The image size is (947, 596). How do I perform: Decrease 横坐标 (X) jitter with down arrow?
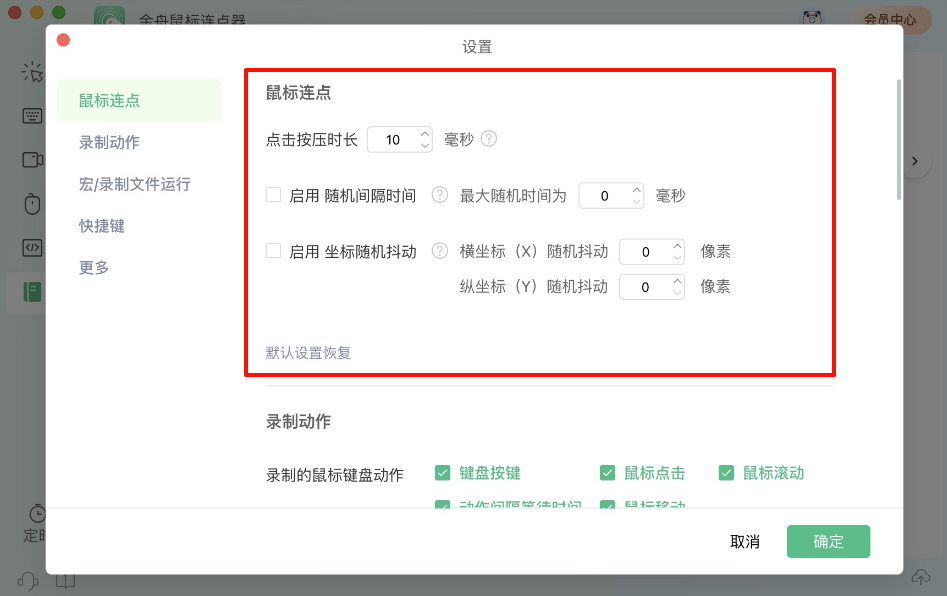(x=677, y=257)
